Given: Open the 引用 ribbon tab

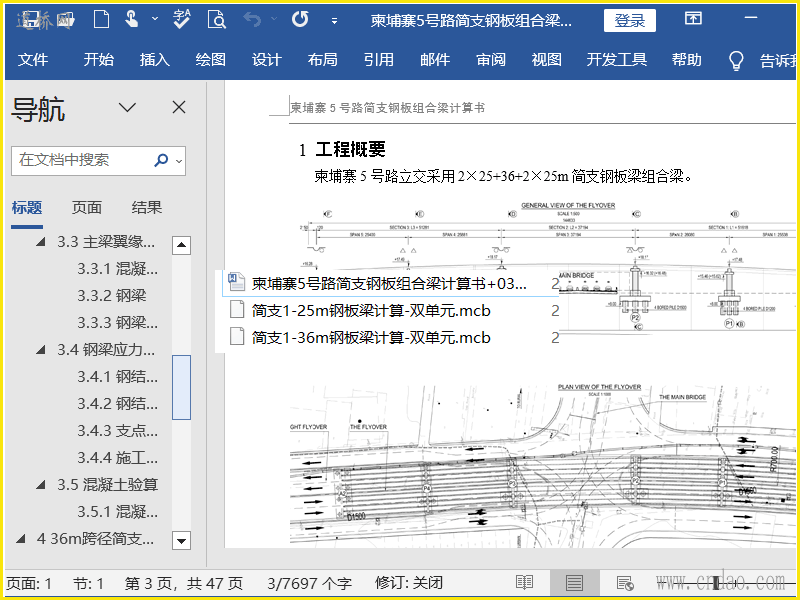Looking at the screenshot, I should (379, 60).
